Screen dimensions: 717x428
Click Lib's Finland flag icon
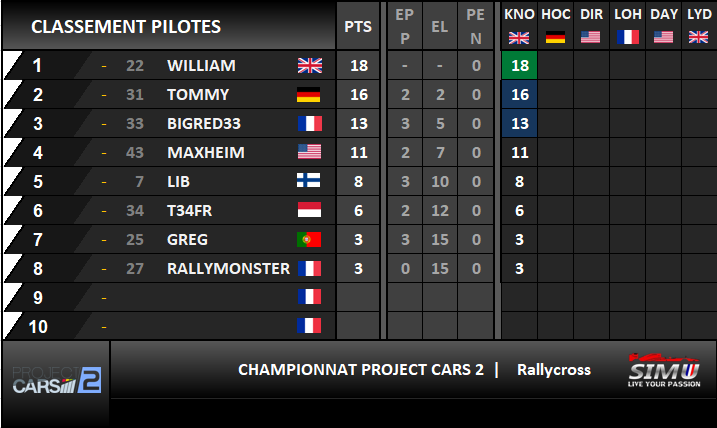coord(309,181)
